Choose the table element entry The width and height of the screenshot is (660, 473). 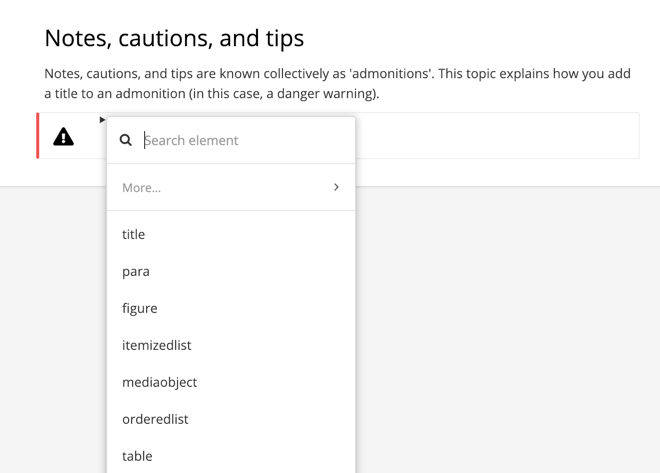coord(137,456)
